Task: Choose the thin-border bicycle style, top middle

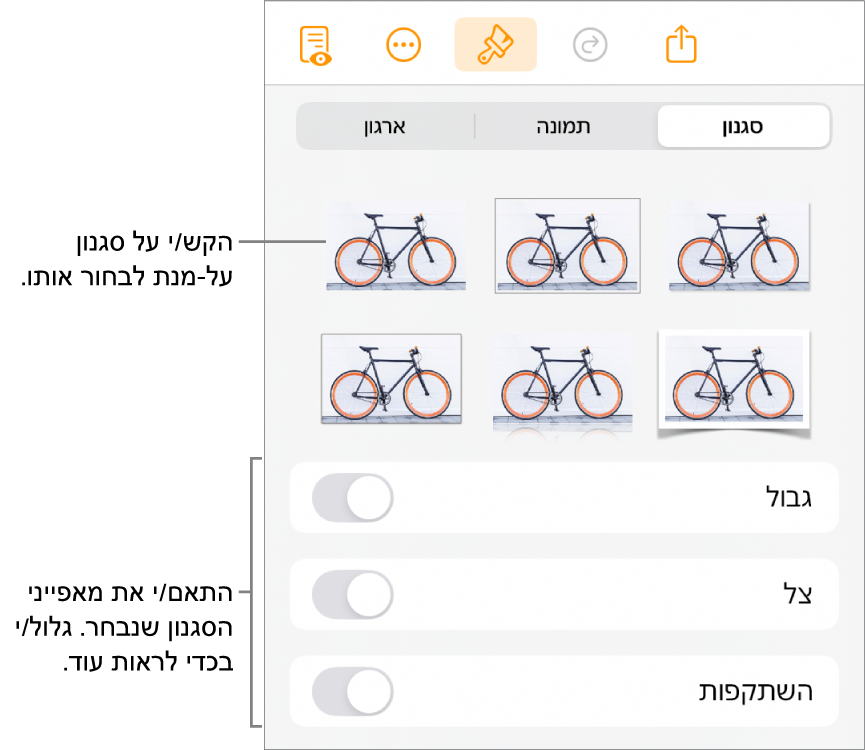Action: 567,245
